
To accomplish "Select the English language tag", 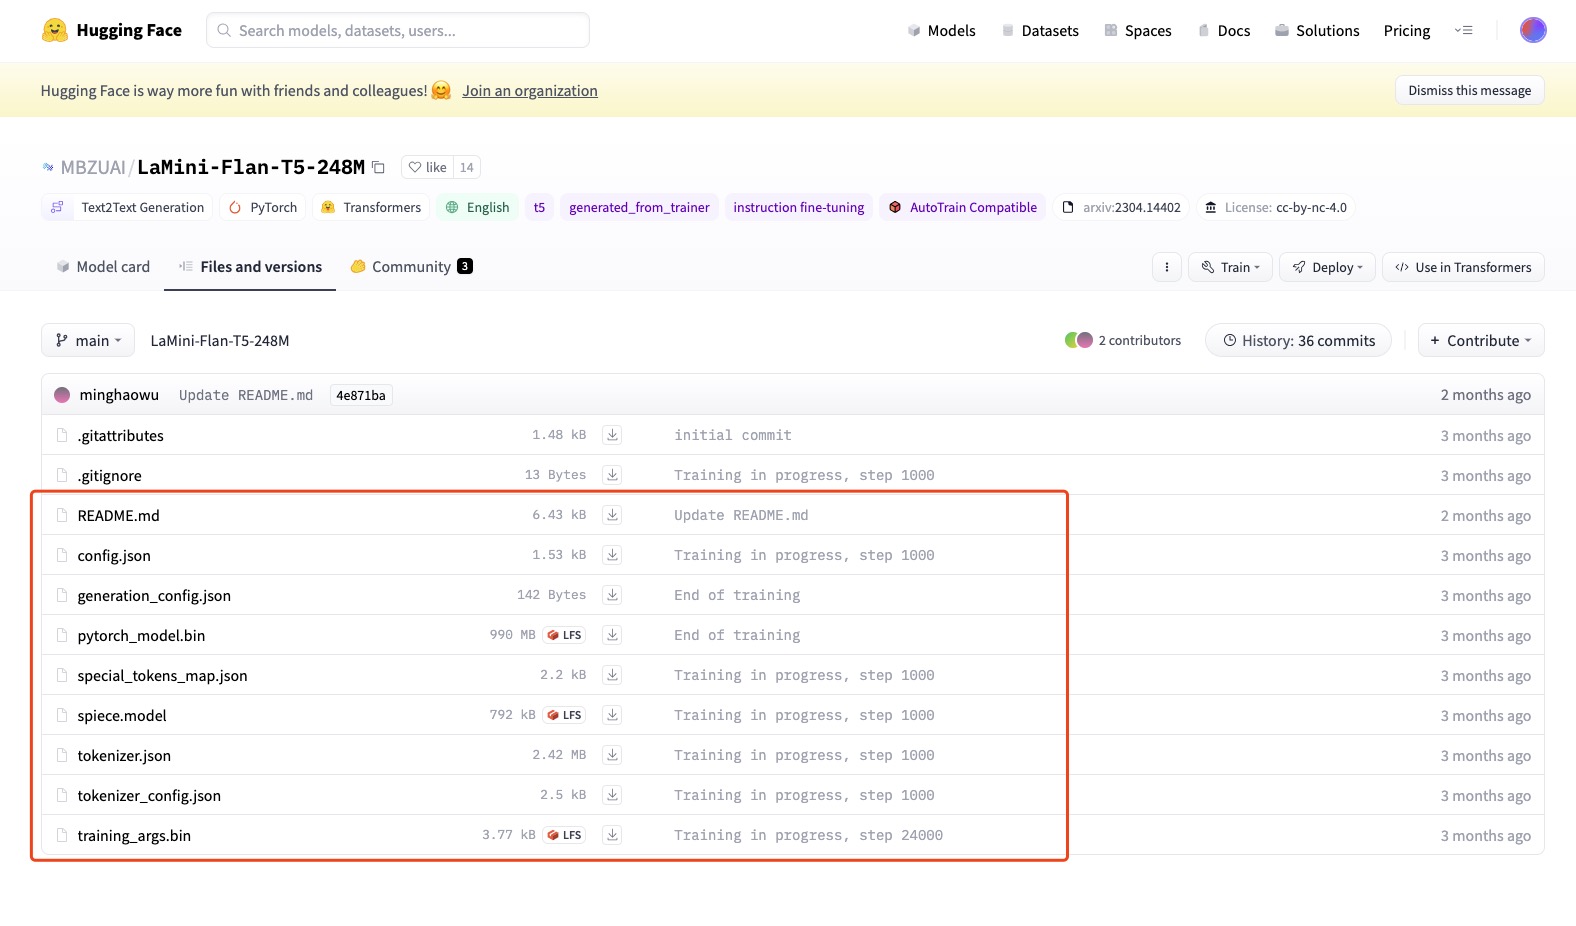I will 477,207.
